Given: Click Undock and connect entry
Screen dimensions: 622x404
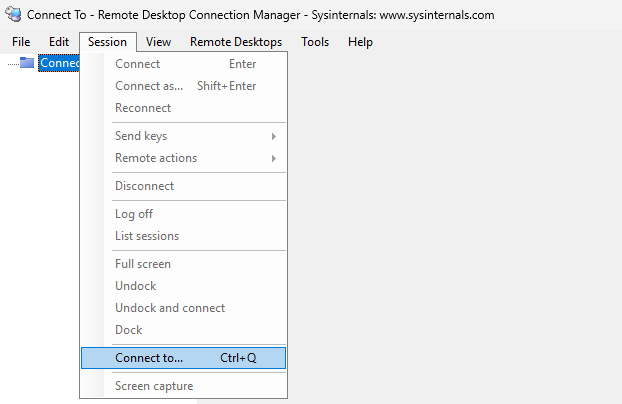Looking at the screenshot, I should point(170,308).
